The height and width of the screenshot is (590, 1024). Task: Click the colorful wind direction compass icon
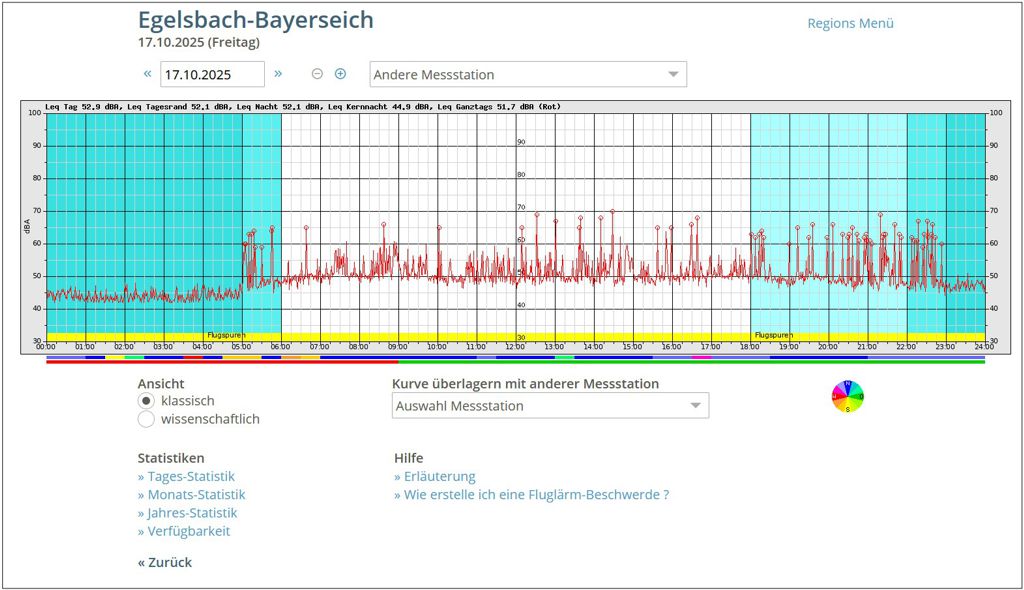[847, 397]
